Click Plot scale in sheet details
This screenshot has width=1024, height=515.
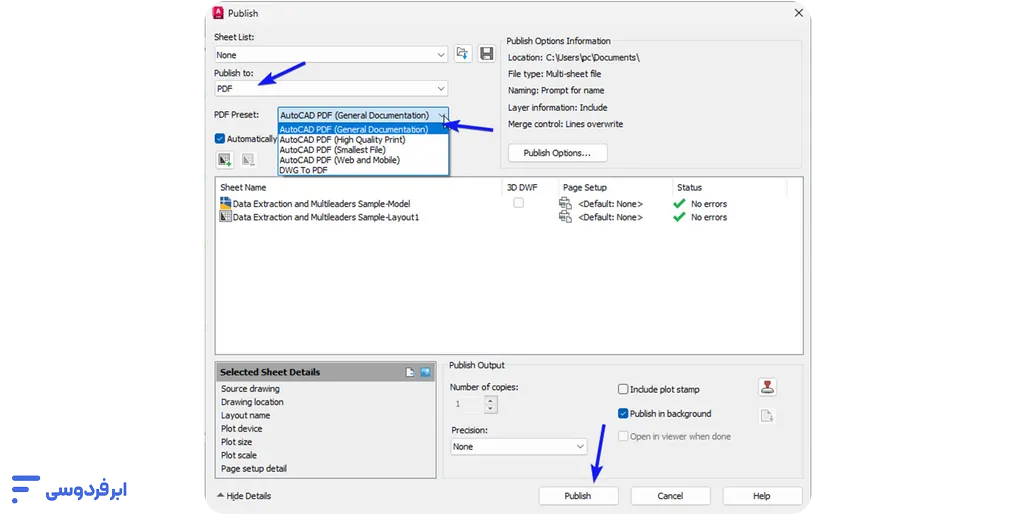[239, 455]
